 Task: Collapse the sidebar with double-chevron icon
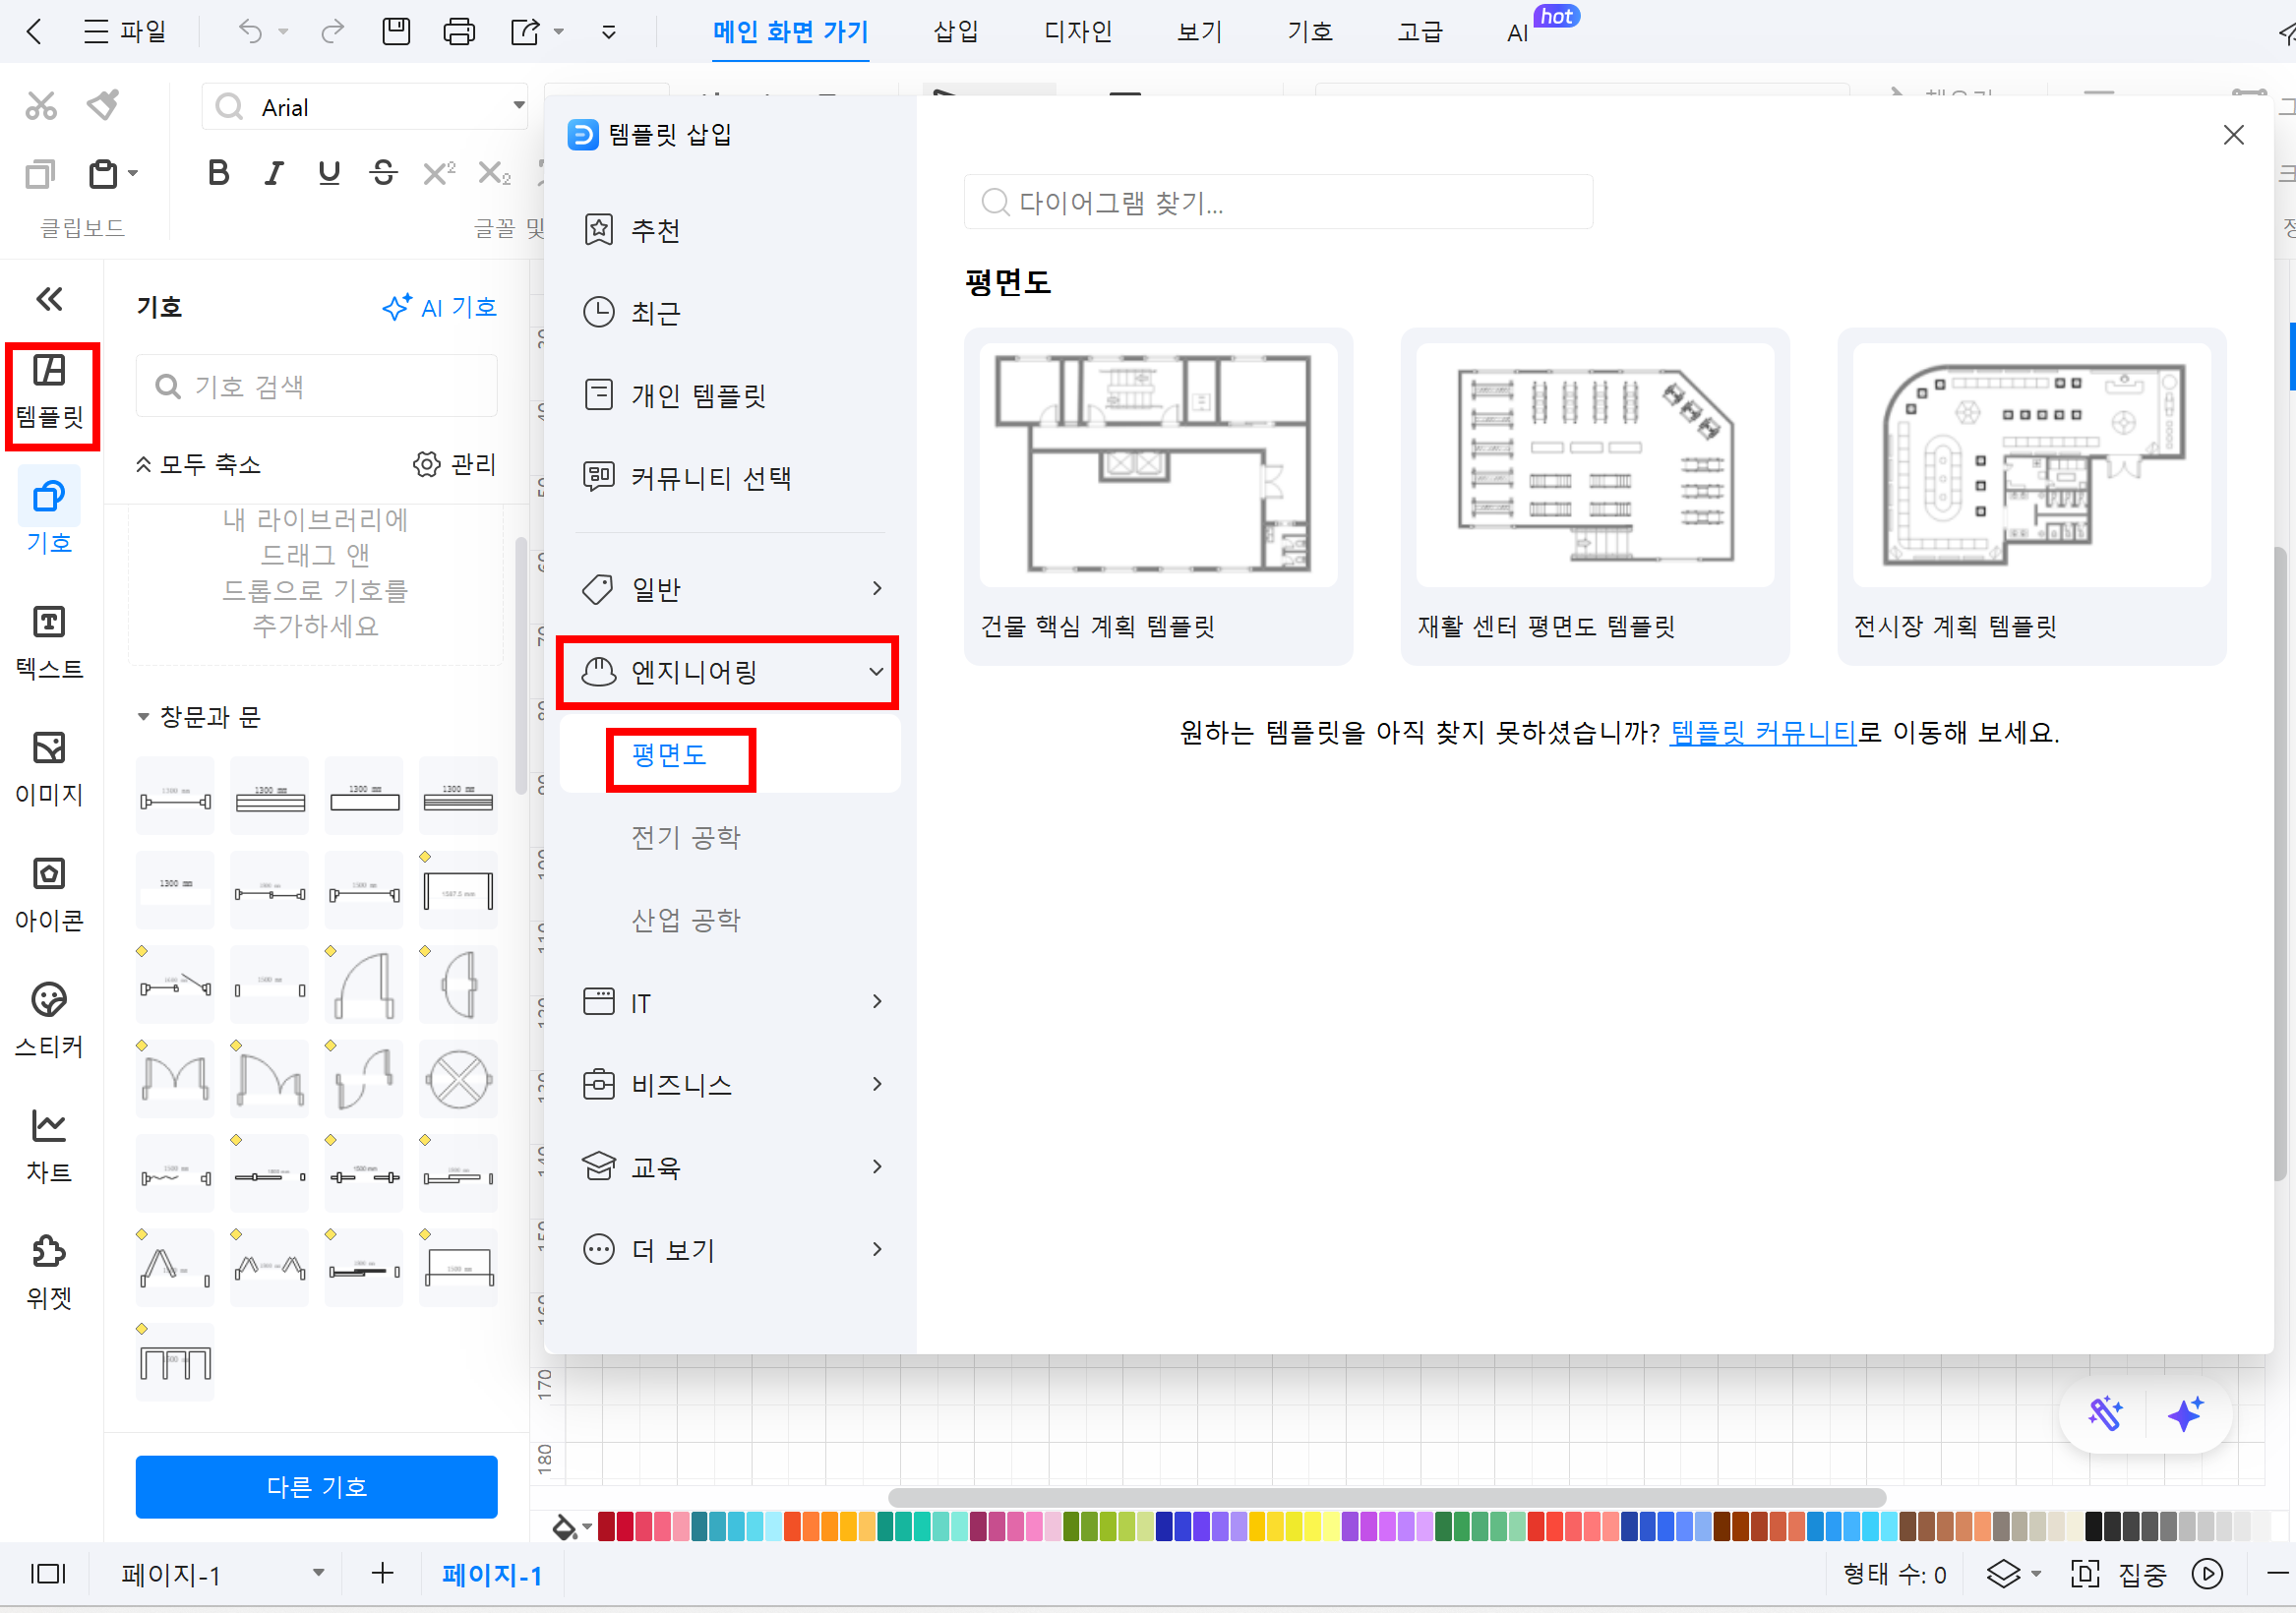pos(49,298)
